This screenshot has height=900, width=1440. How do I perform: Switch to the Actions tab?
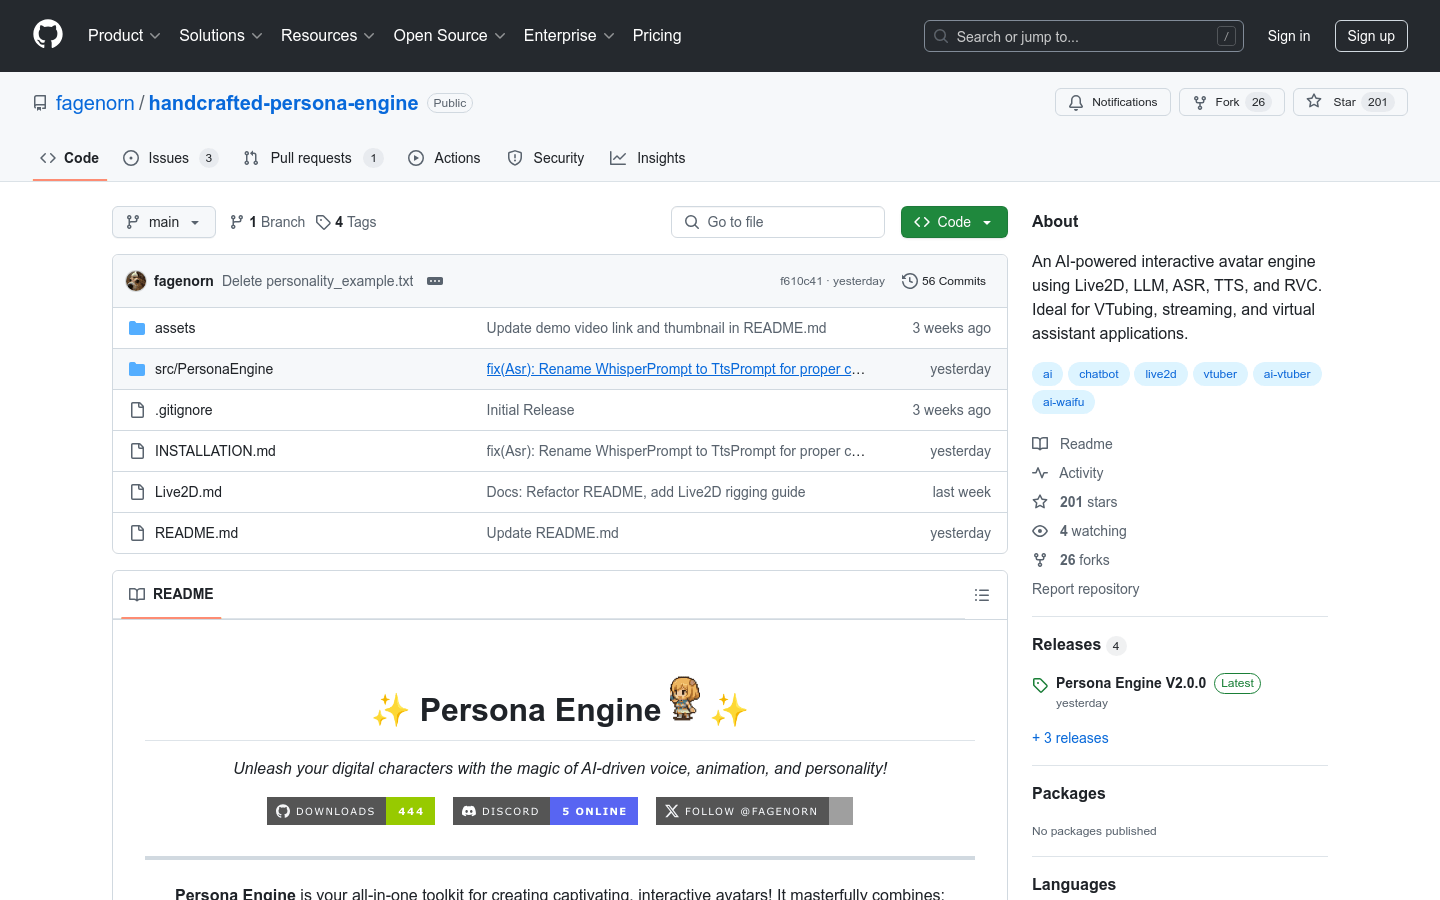click(445, 158)
